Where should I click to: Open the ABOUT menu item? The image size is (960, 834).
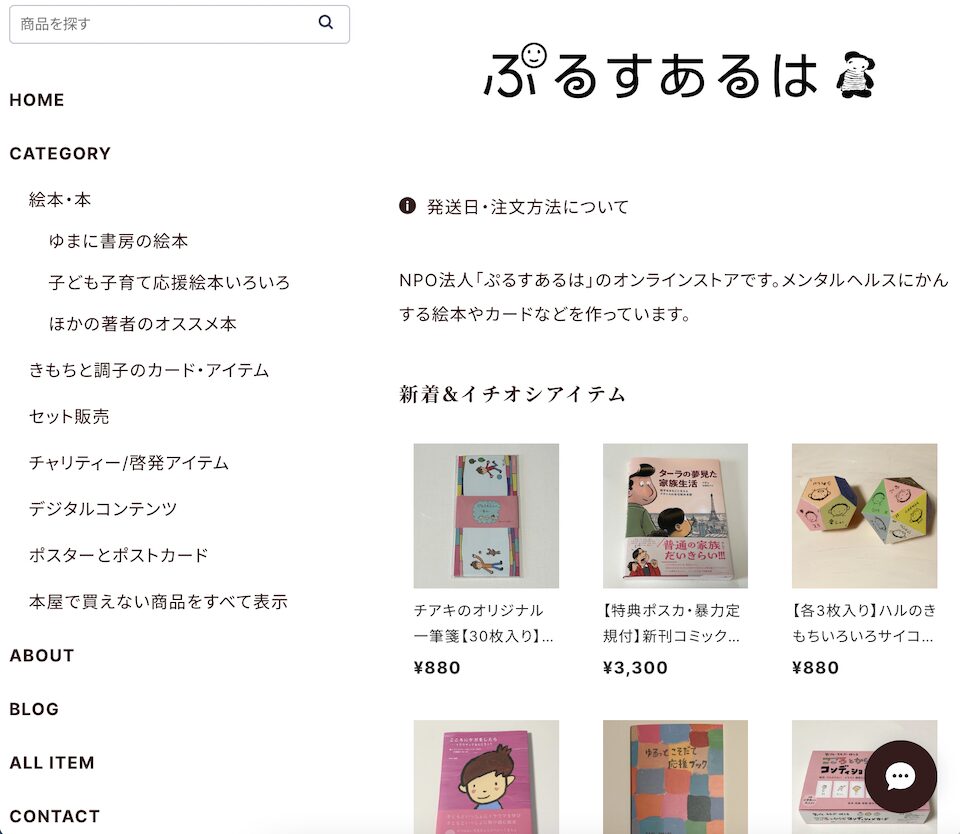[x=42, y=655]
